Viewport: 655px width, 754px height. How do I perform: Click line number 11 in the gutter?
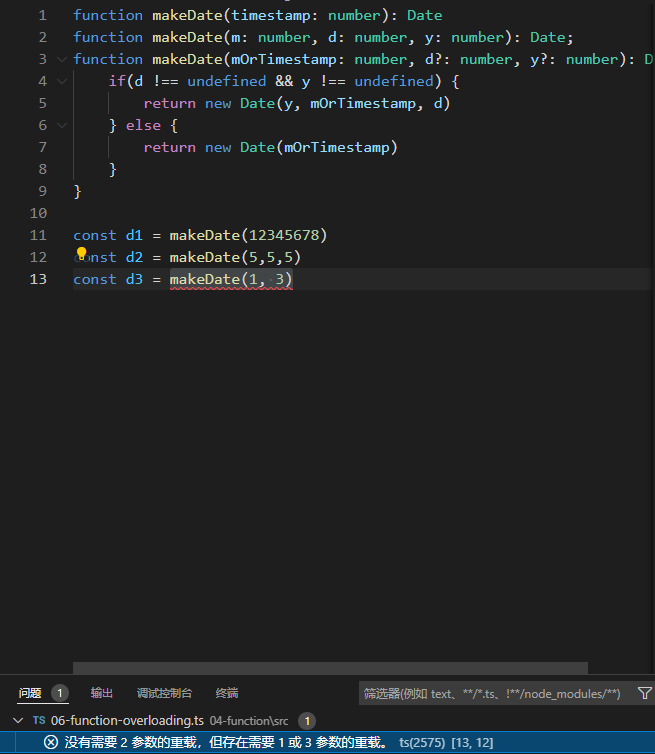[x=39, y=235]
